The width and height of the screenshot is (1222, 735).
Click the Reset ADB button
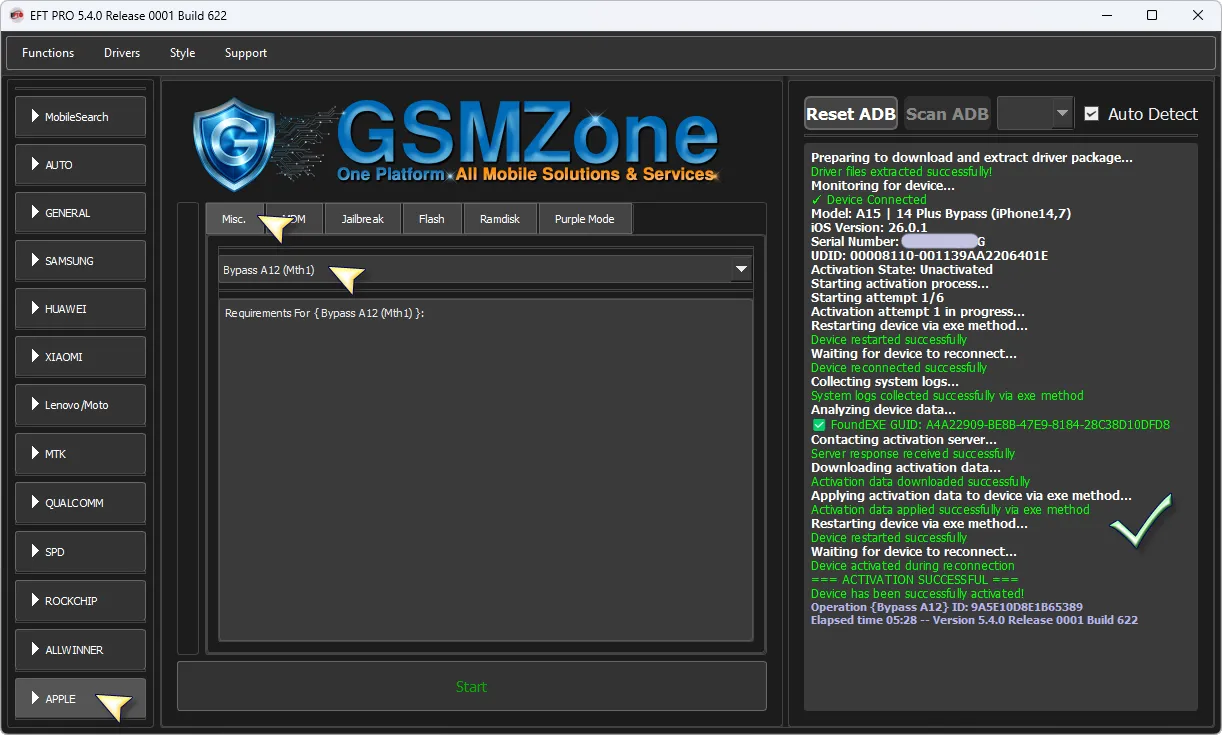click(x=850, y=114)
